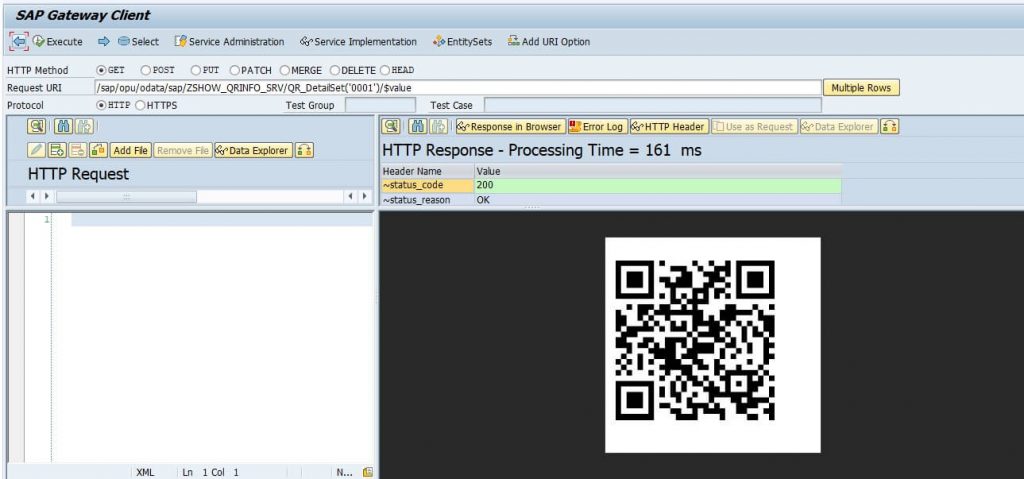Click the binoculars Find icon in response pane
1024x479 pixels.
coord(418,127)
